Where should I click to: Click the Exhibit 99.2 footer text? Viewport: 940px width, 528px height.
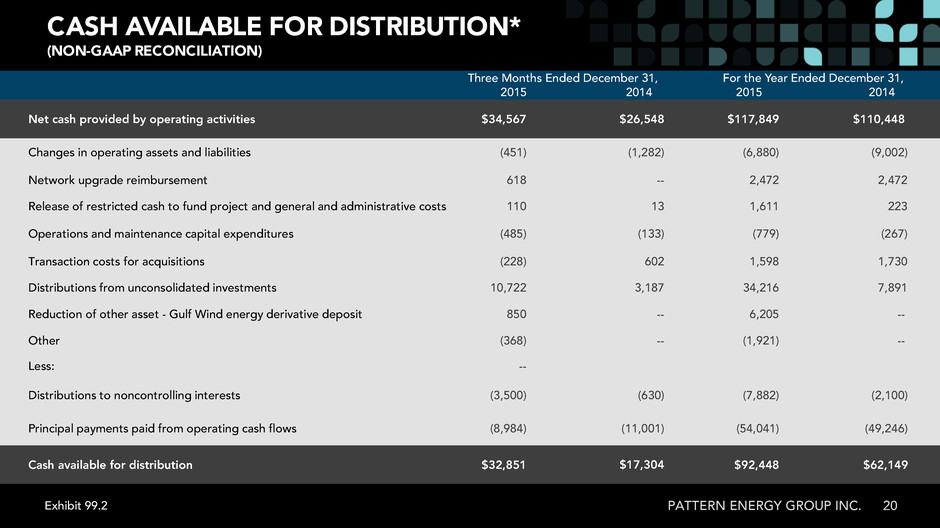point(76,506)
